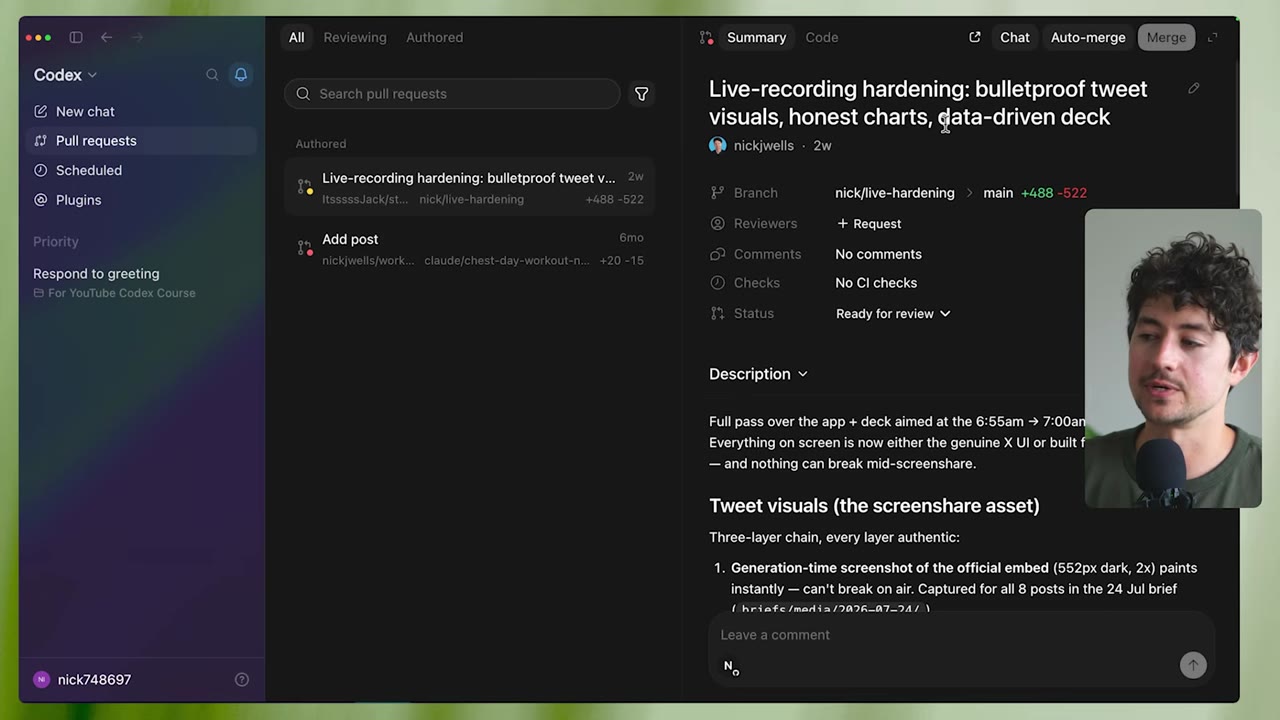Click the Scheduled clock icon
Screen dimensions: 1280x720
tap(41, 170)
